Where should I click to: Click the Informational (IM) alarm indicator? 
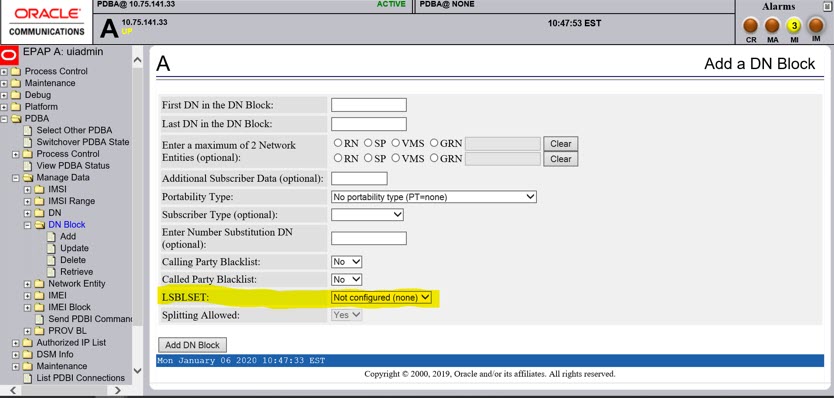pos(816,25)
